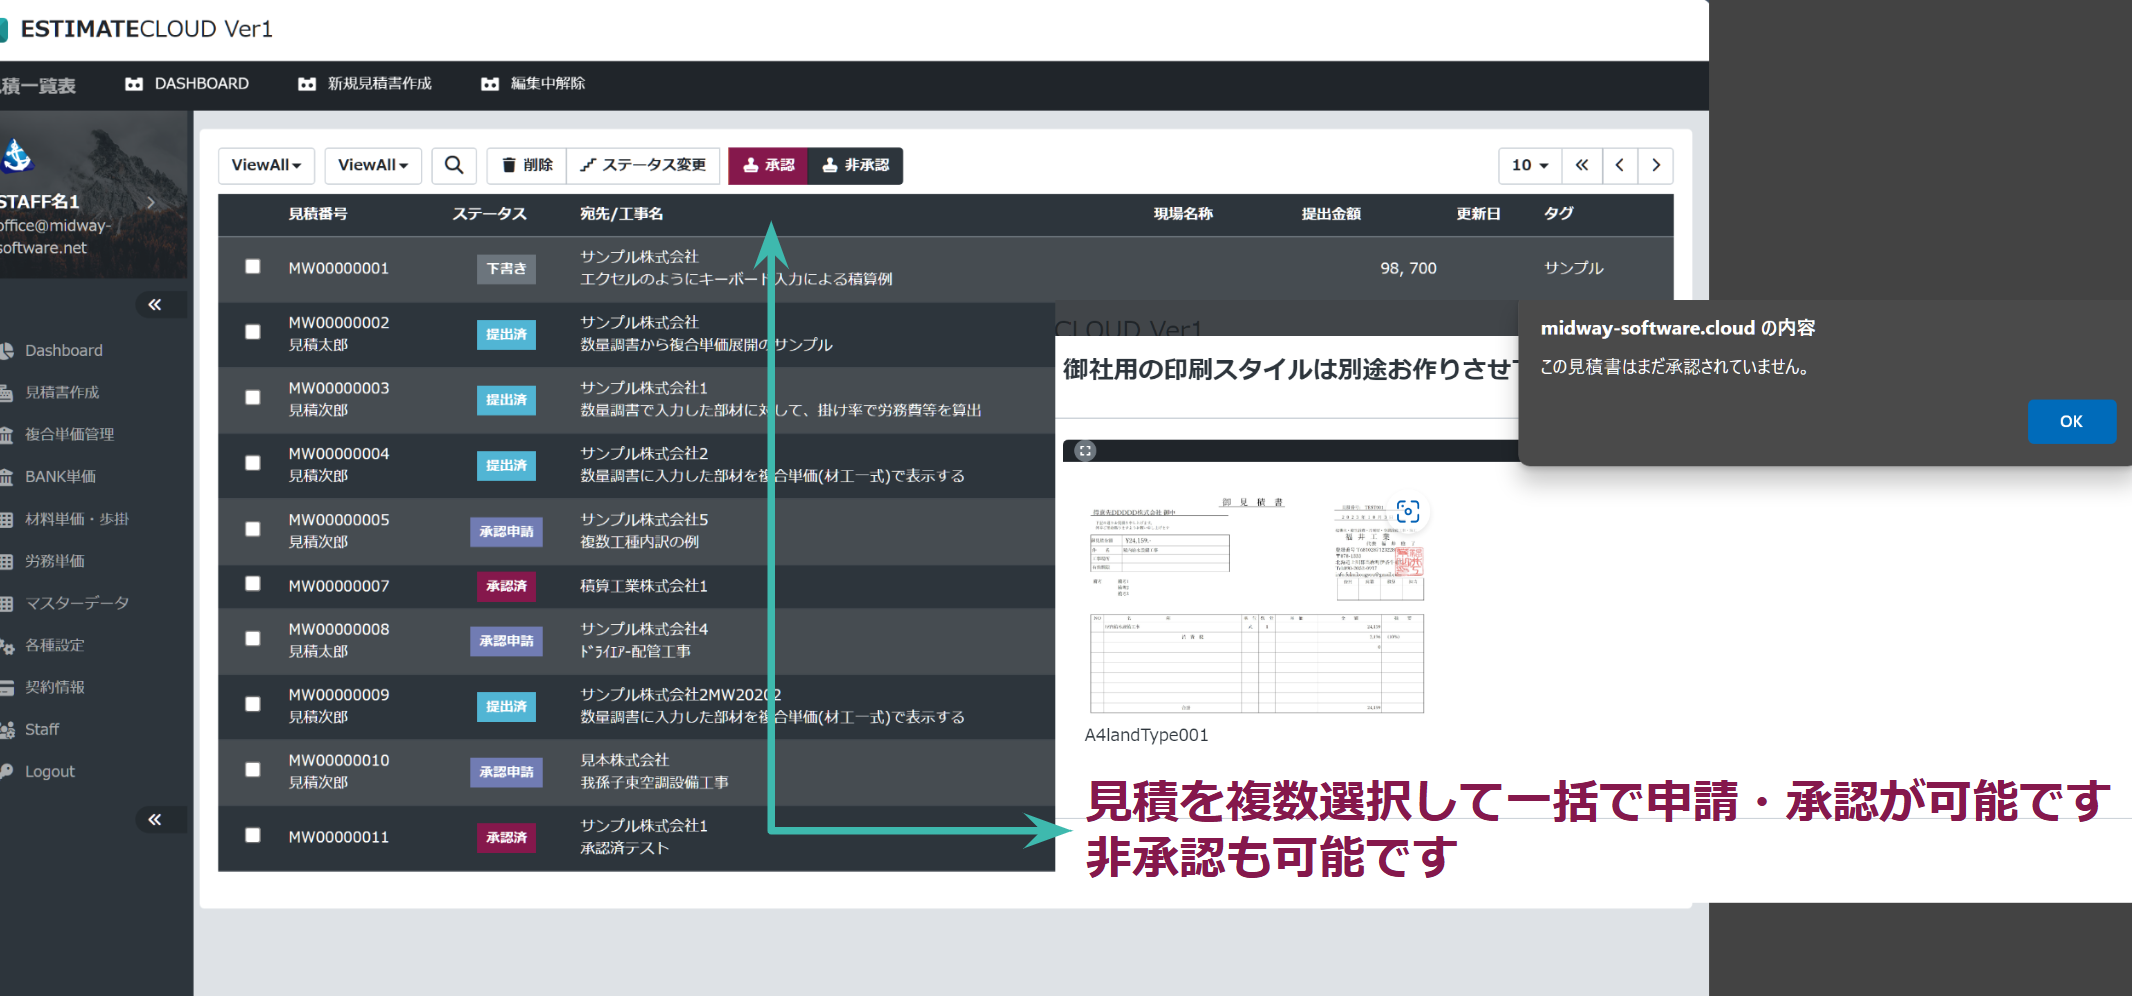Click OK in the midway-software.cloud dialog

pos(2071,421)
